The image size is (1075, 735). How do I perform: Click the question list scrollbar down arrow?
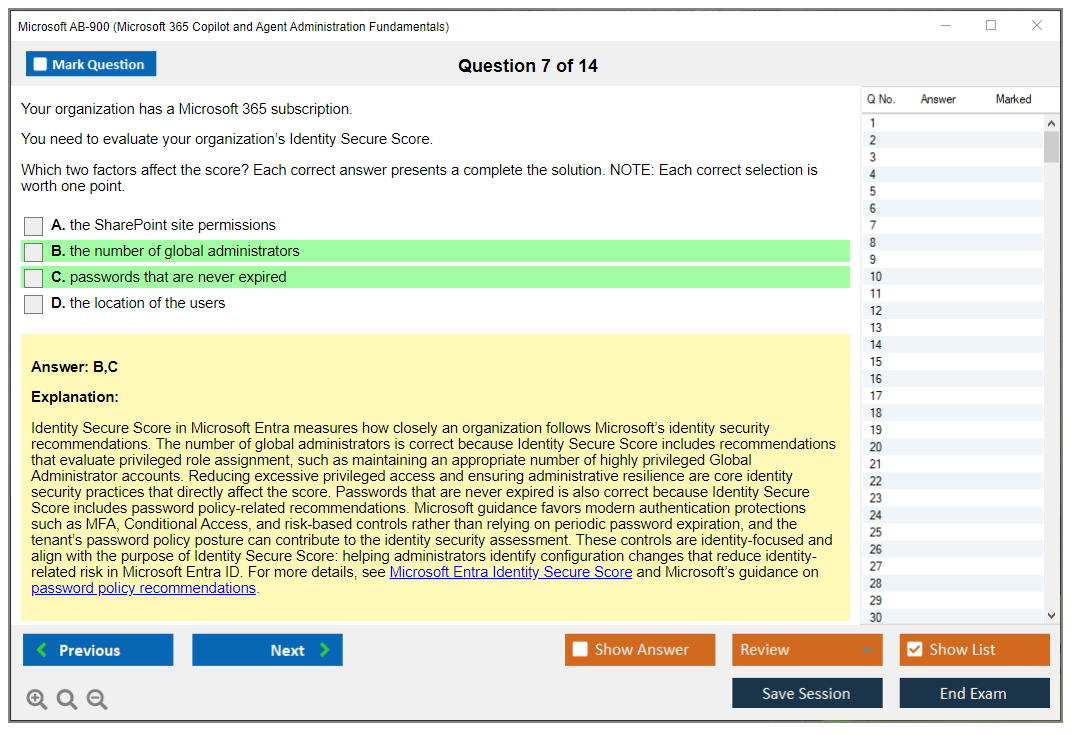pyautogui.click(x=1051, y=616)
